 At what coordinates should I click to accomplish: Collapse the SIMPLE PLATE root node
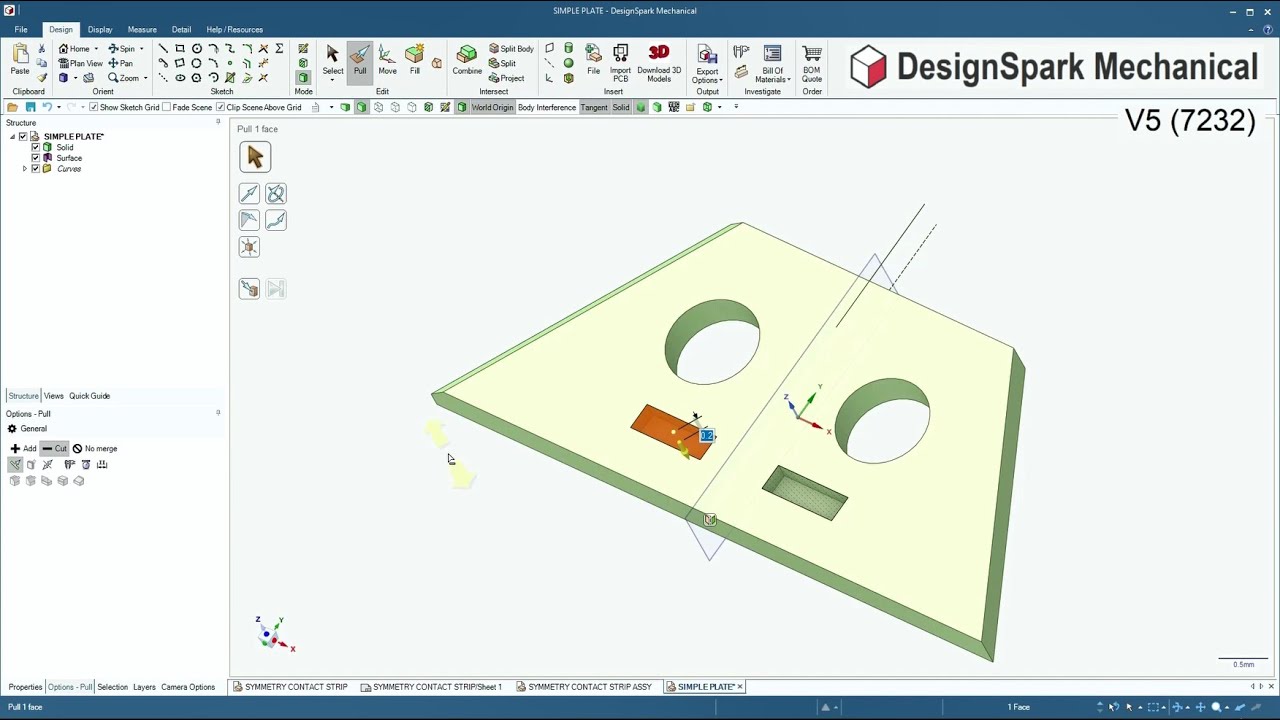12,136
